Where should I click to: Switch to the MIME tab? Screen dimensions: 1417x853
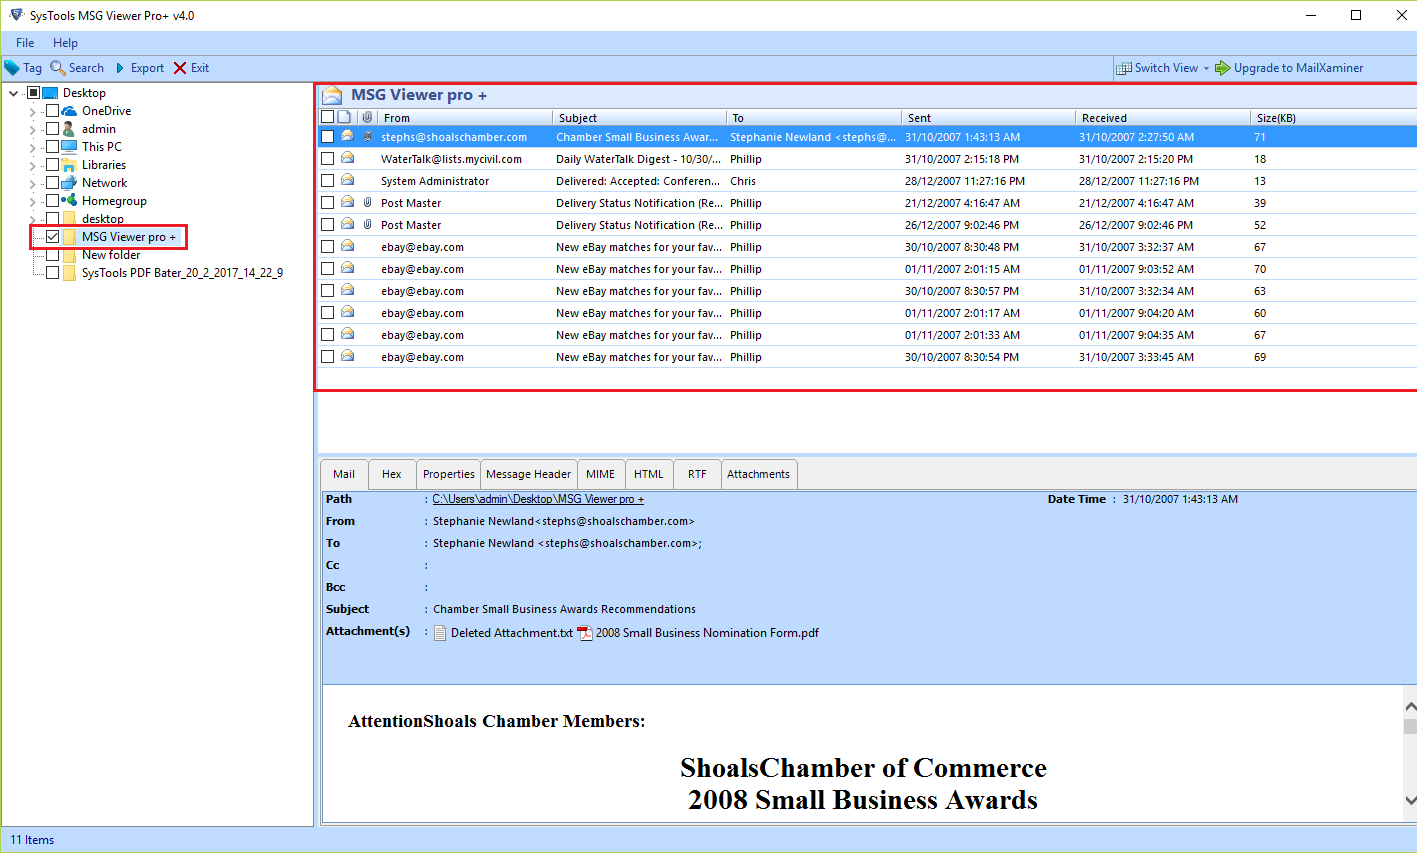(600, 474)
